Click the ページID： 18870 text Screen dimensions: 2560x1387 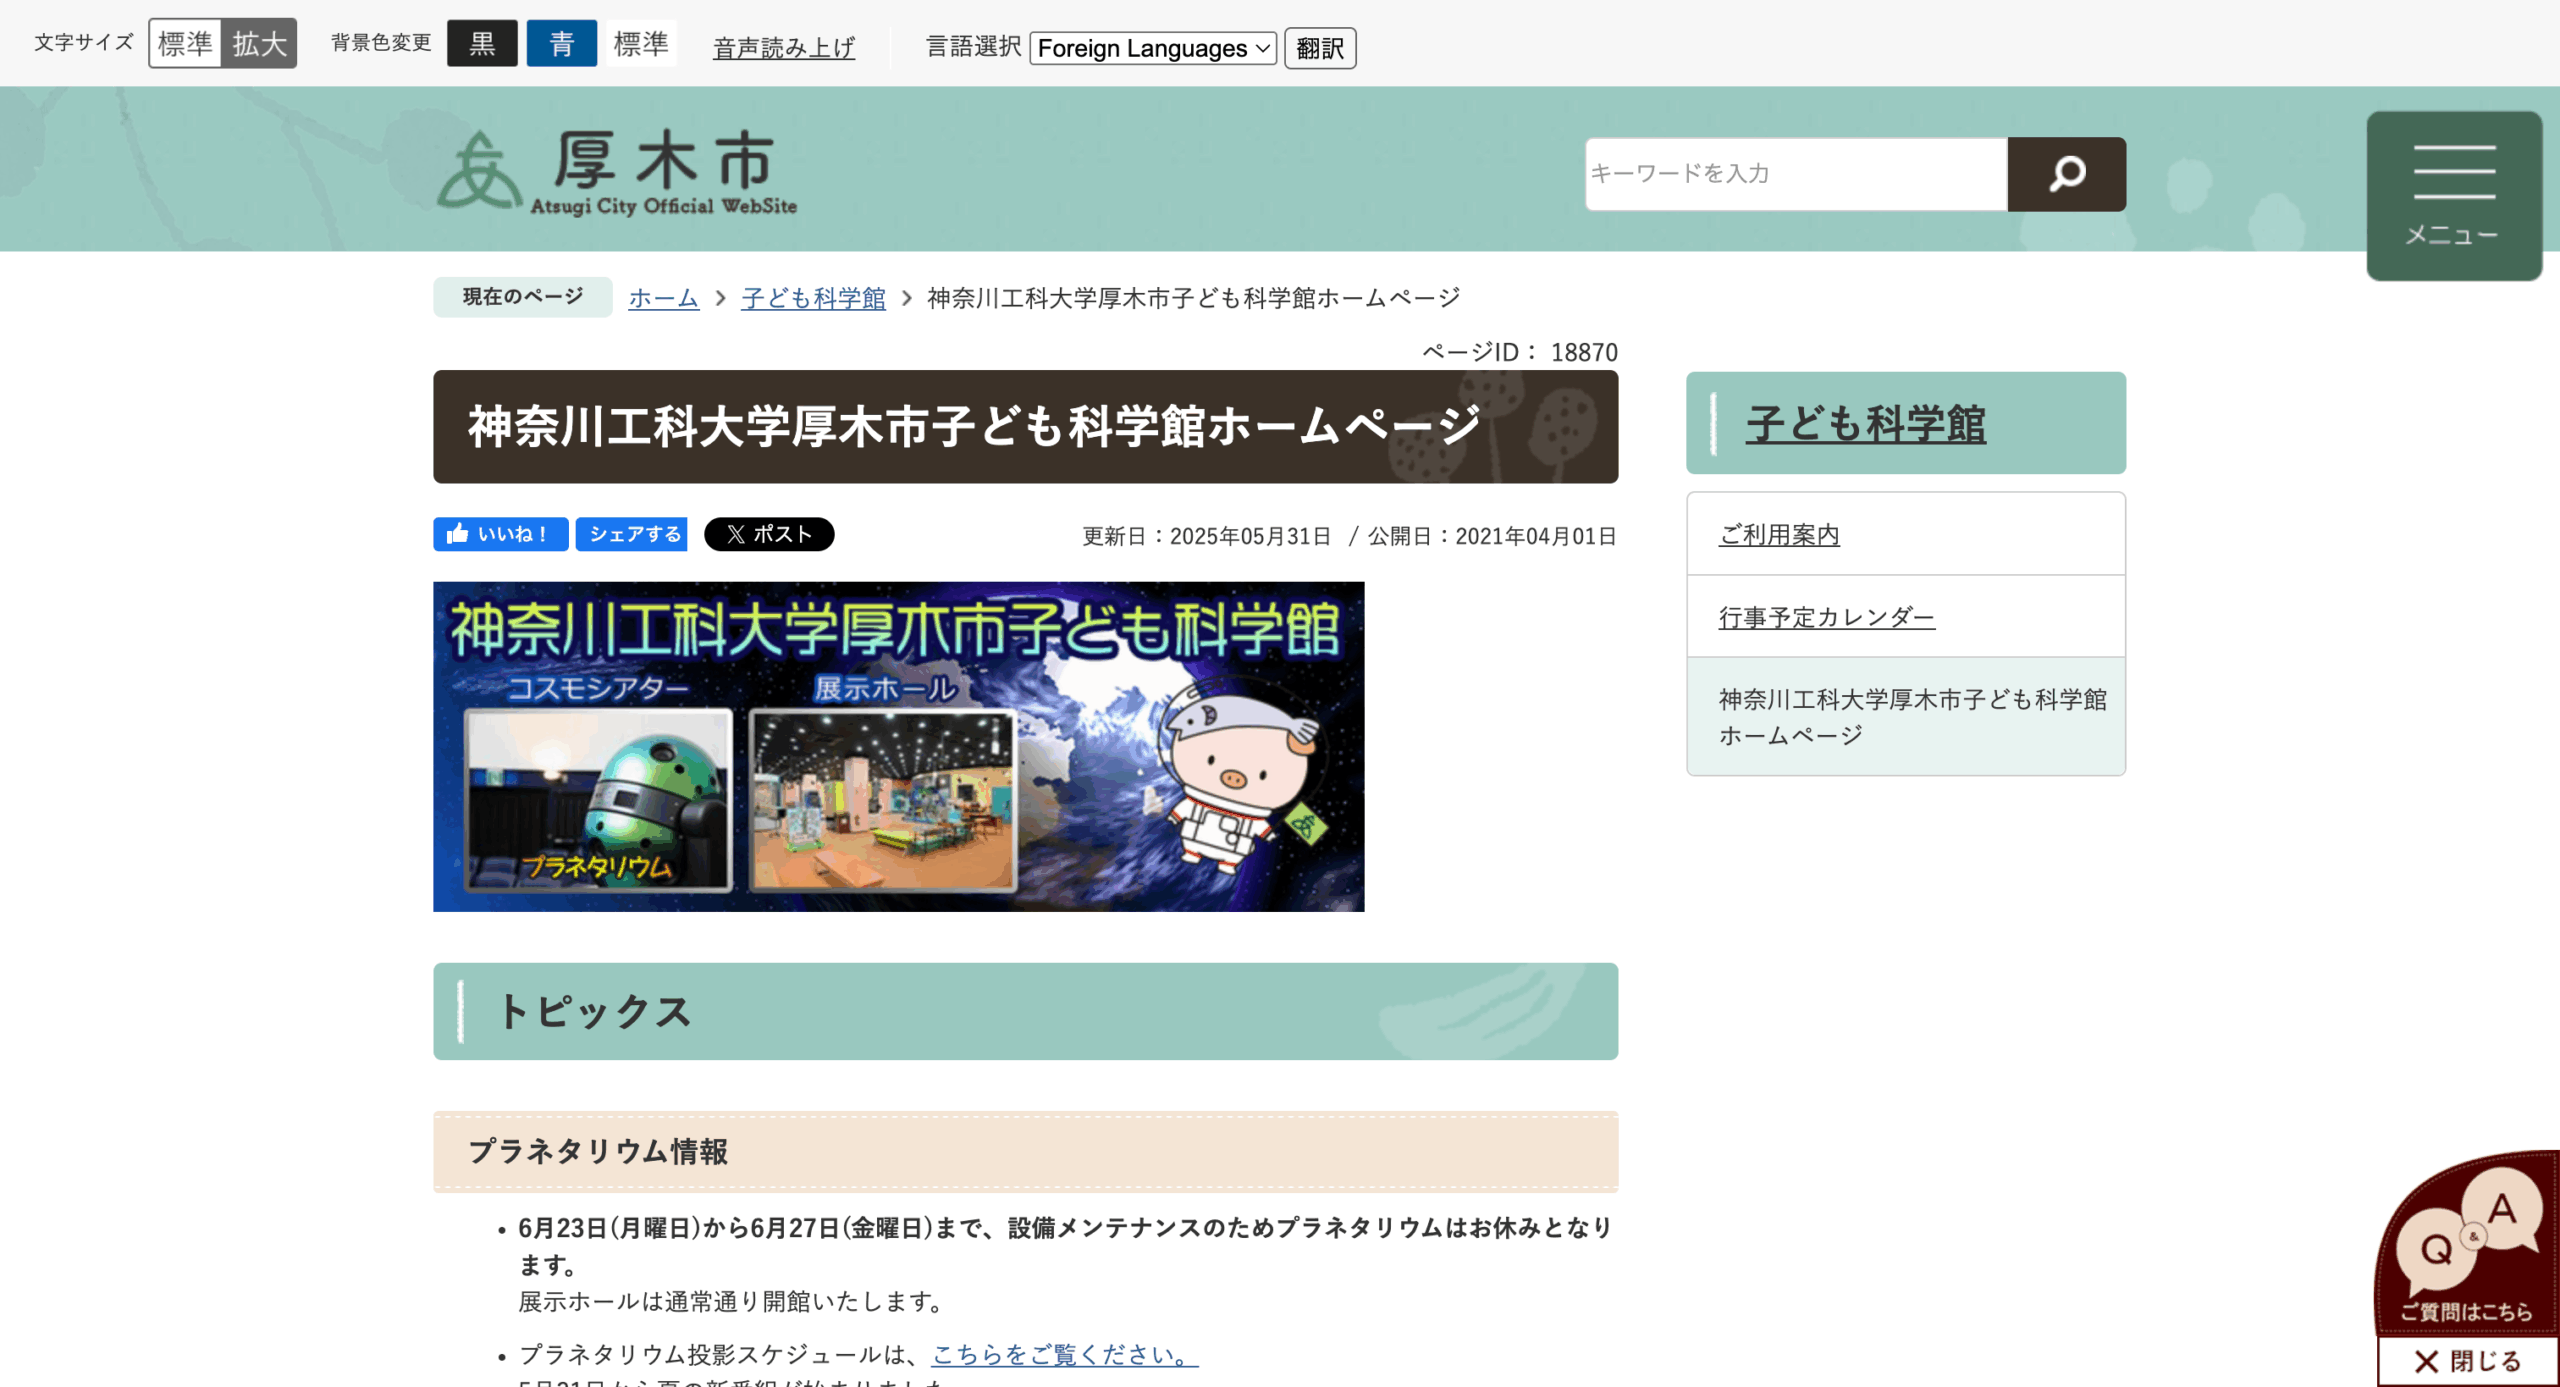pyautogui.click(x=1519, y=352)
